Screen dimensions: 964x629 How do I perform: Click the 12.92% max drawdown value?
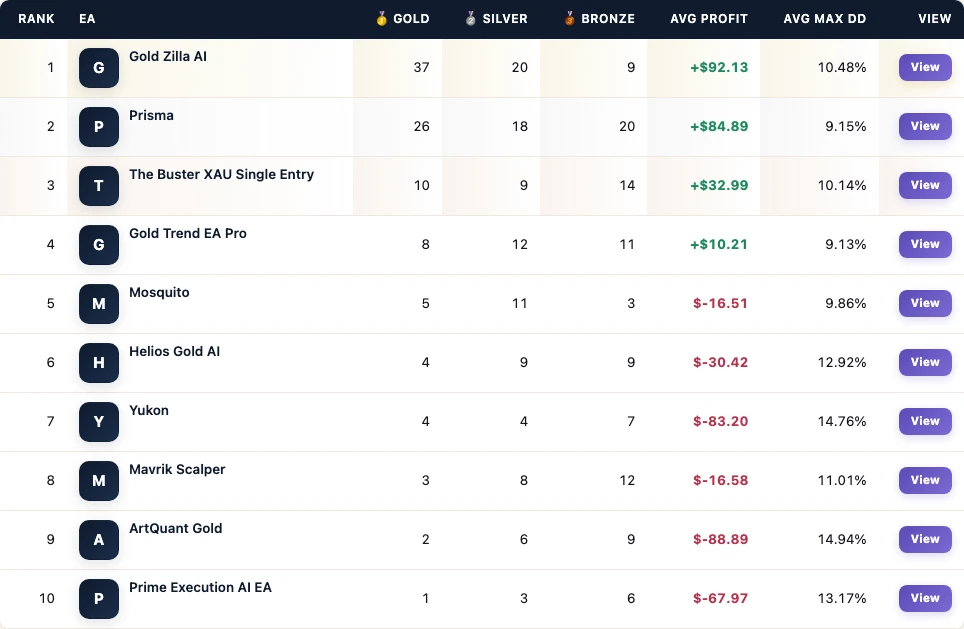tap(842, 363)
